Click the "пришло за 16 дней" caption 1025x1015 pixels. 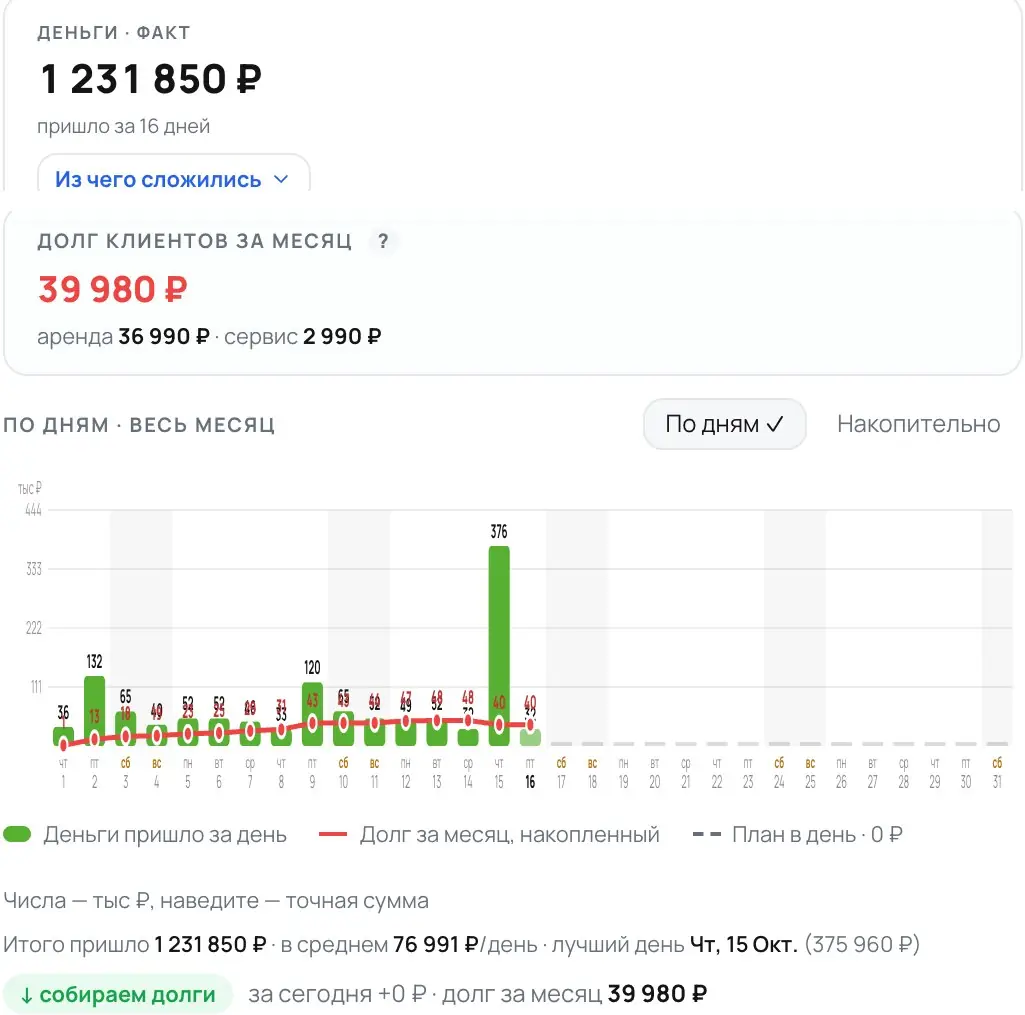tap(124, 126)
